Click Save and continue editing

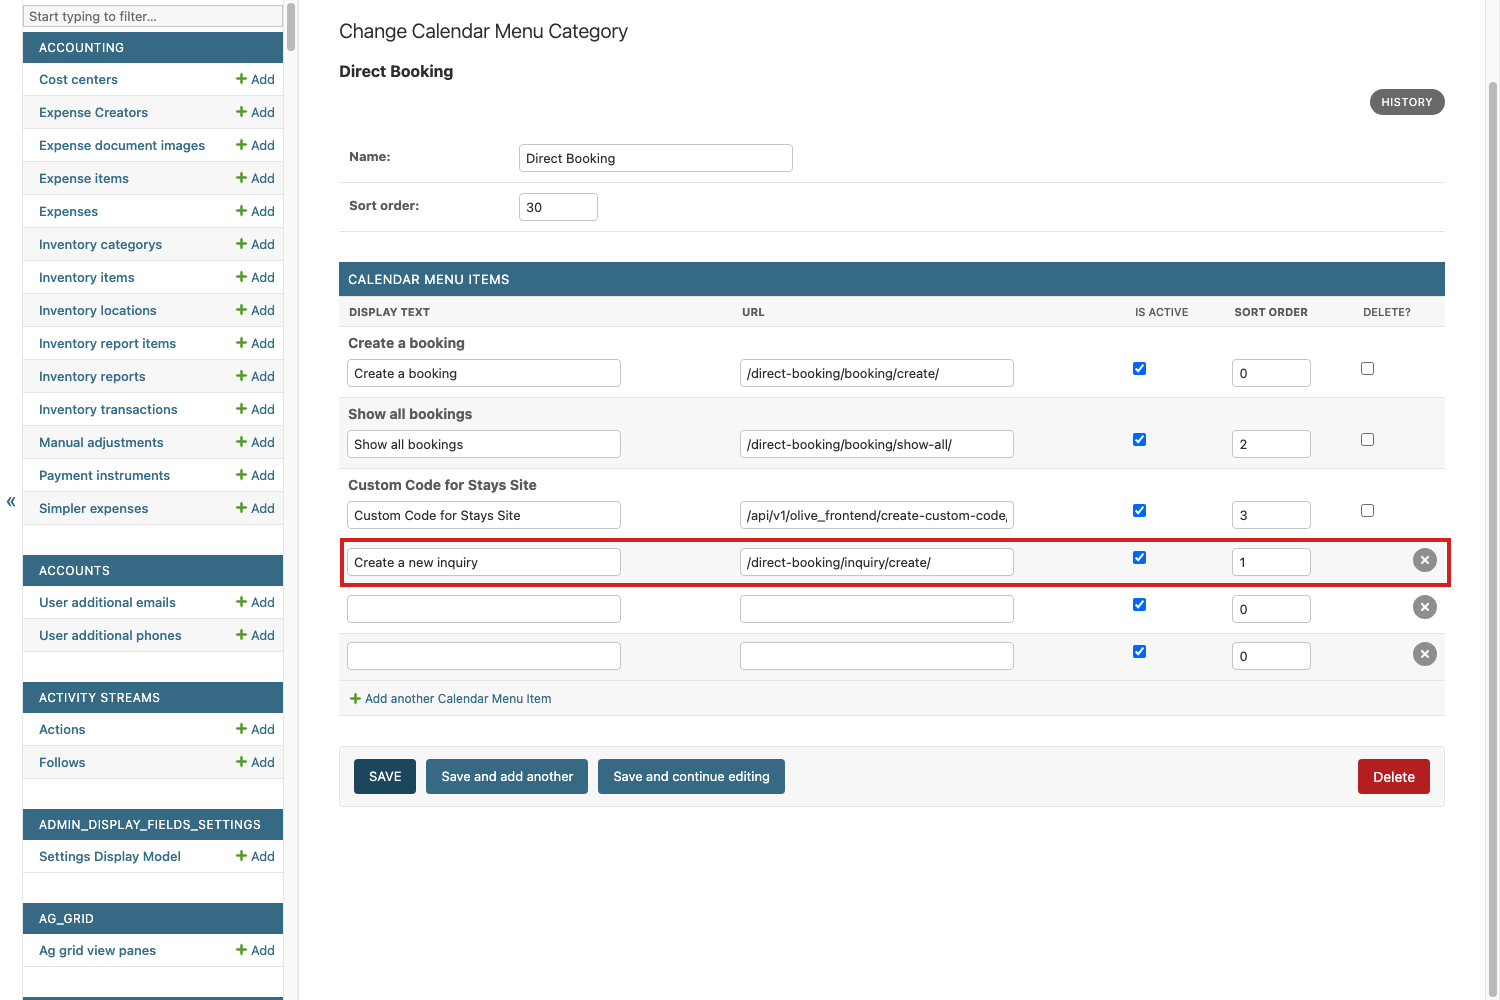pyautogui.click(x=691, y=776)
